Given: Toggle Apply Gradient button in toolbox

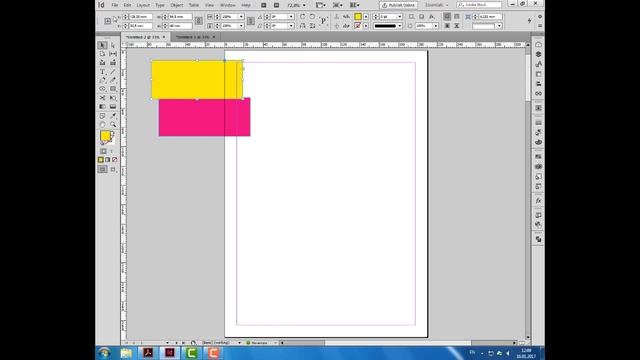Looking at the screenshot, I should pyautogui.click(x=108, y=160).
